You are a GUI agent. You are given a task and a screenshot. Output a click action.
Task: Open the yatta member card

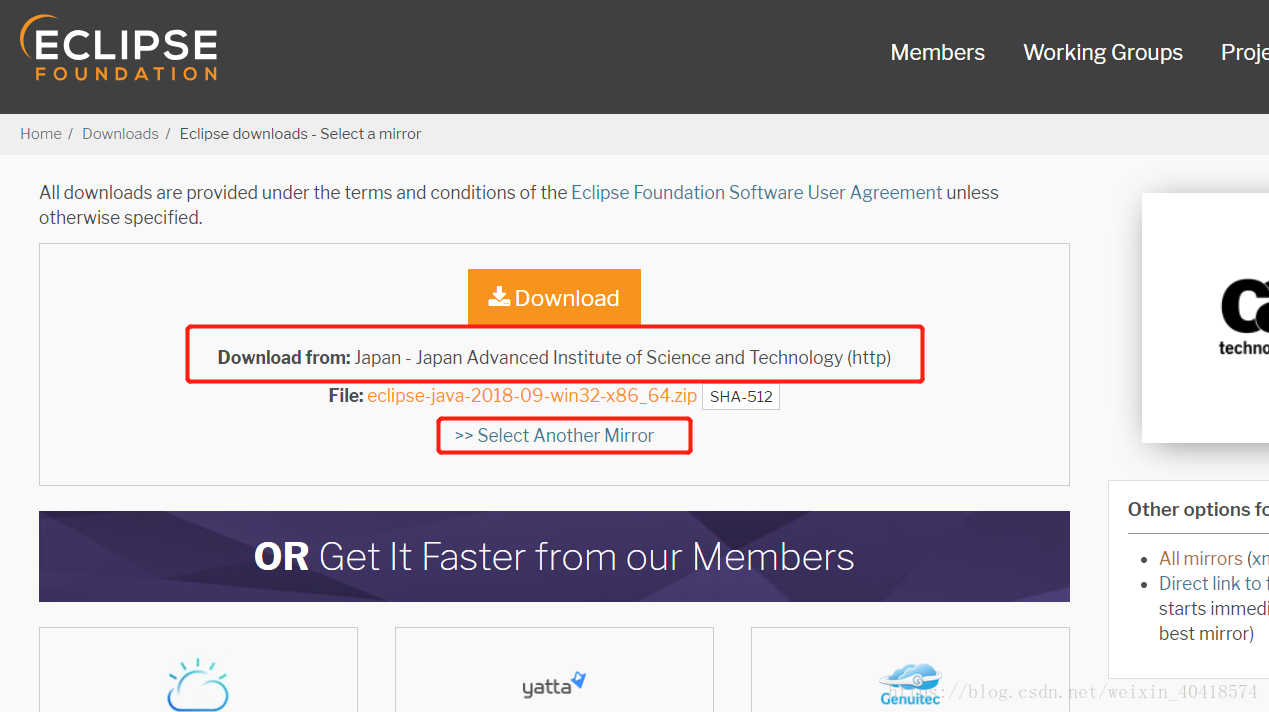554,669
